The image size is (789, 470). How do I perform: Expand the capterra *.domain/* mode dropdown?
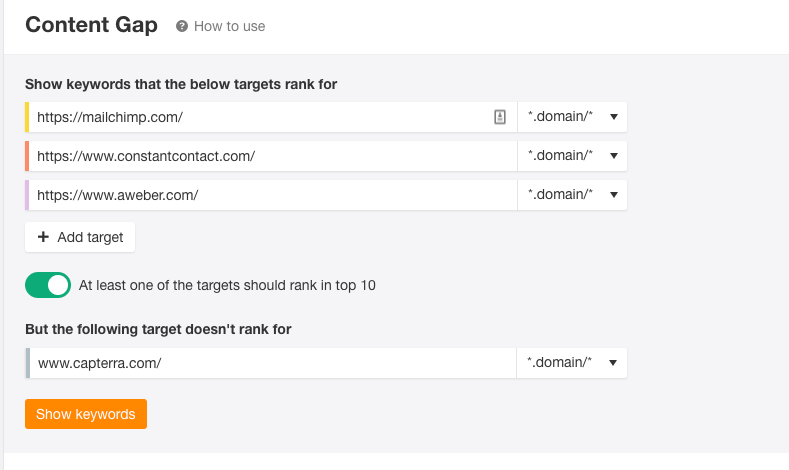[572, 363]
